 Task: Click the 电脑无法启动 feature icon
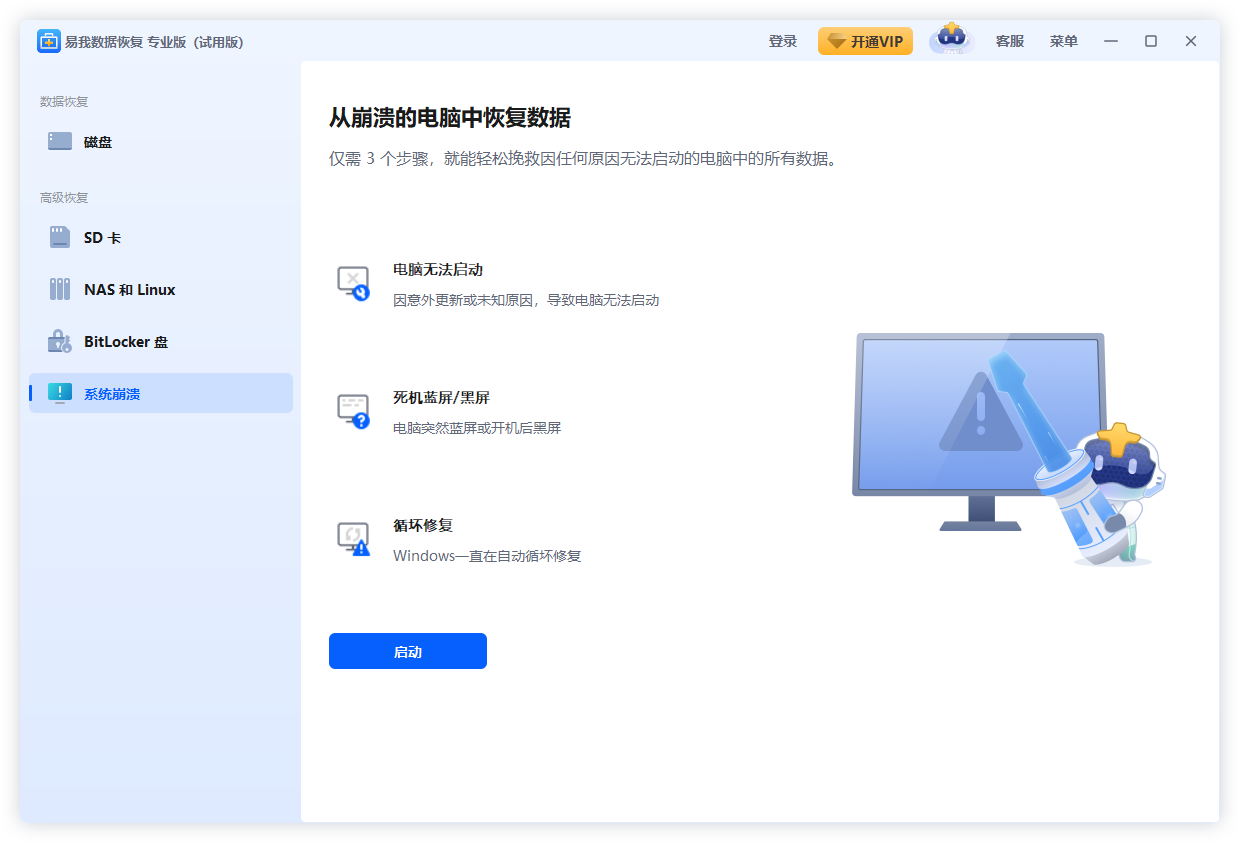click(x=353, y=282)
